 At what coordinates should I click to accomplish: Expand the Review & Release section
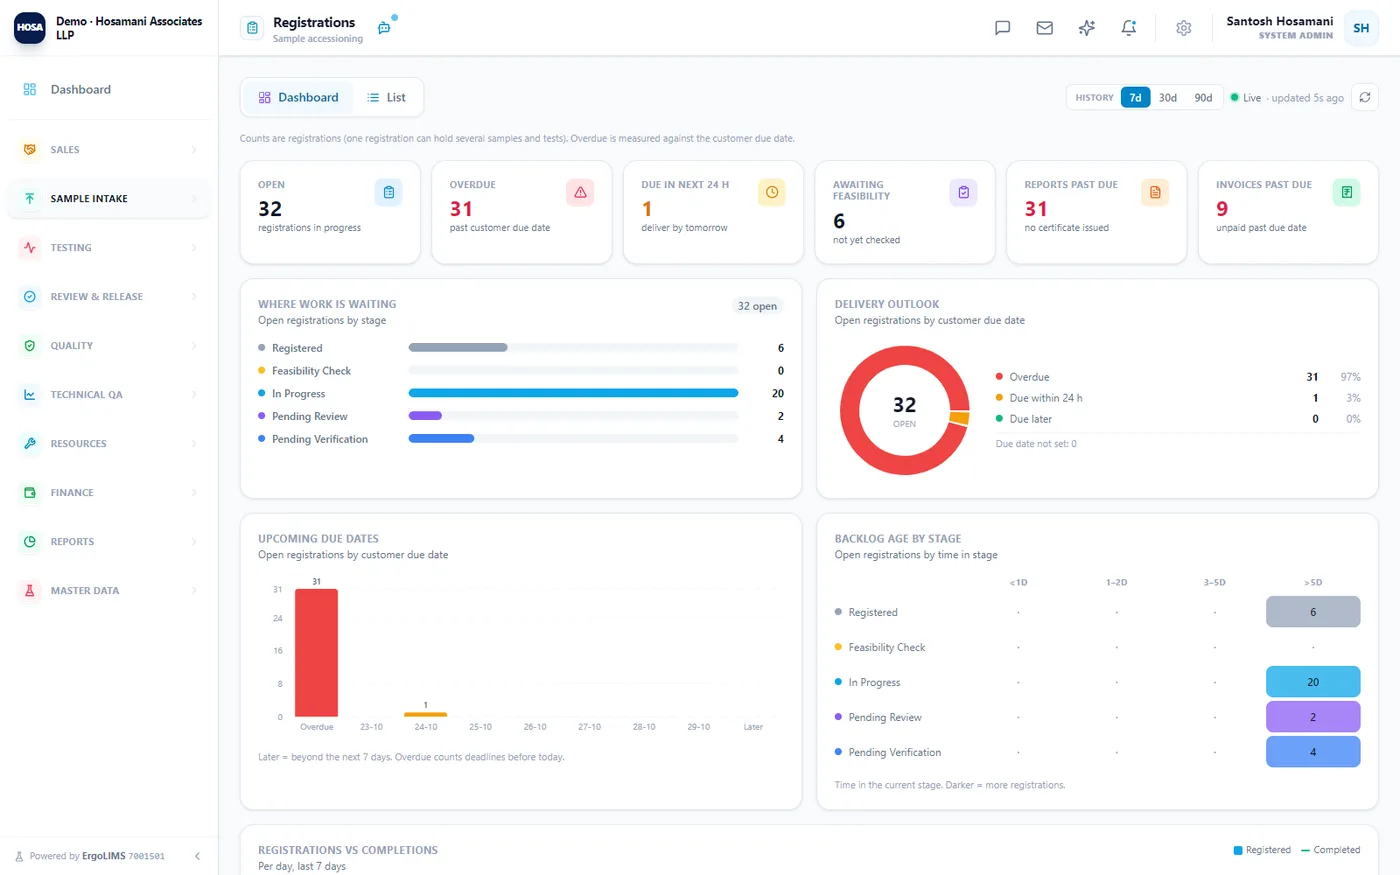[x=109, y=297]
